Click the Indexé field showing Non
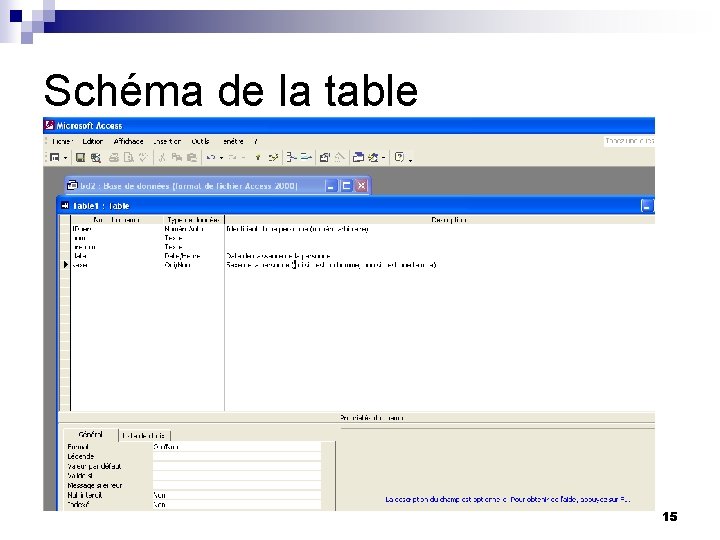The image size is (720, 540). tap(236, 505)
